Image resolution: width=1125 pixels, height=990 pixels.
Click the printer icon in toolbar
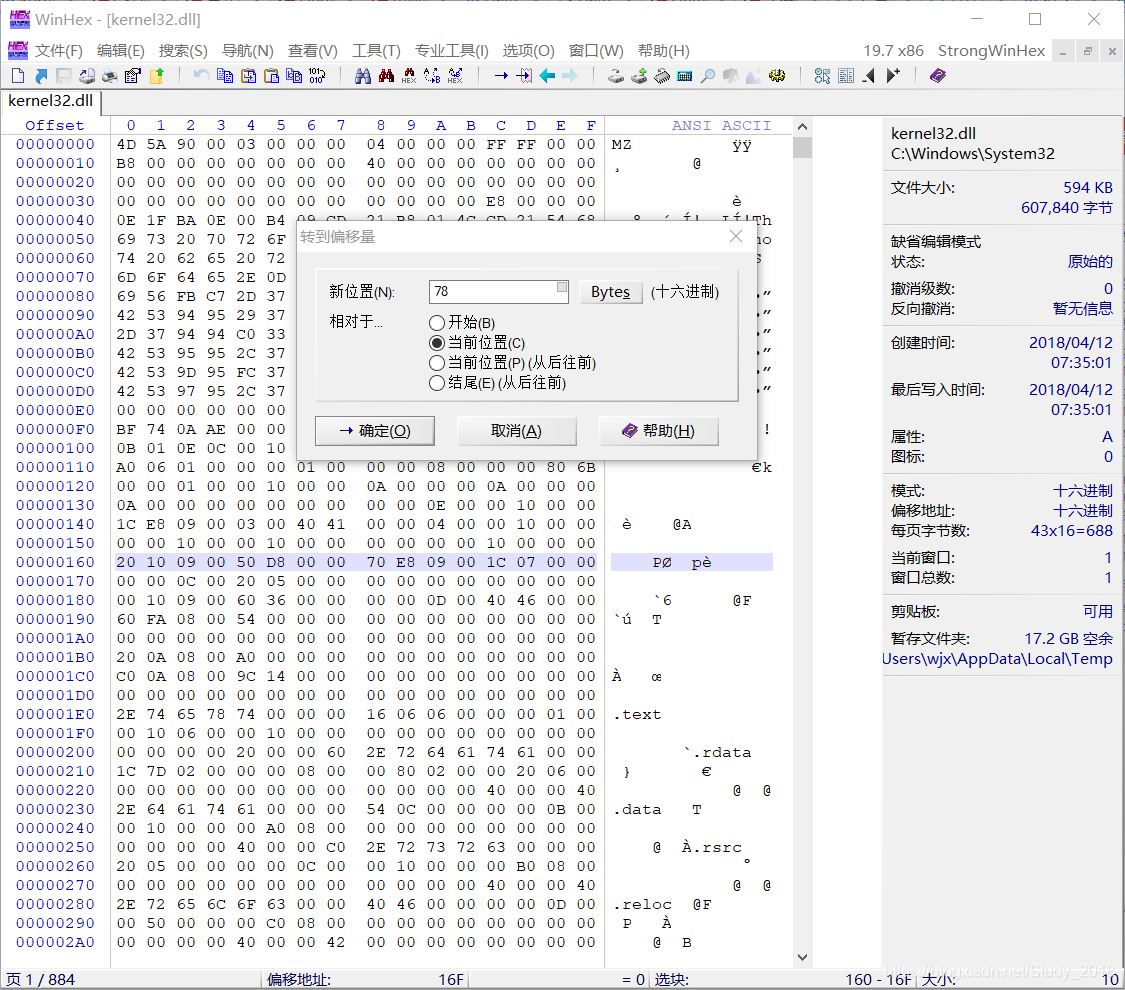tap(109, 75)
